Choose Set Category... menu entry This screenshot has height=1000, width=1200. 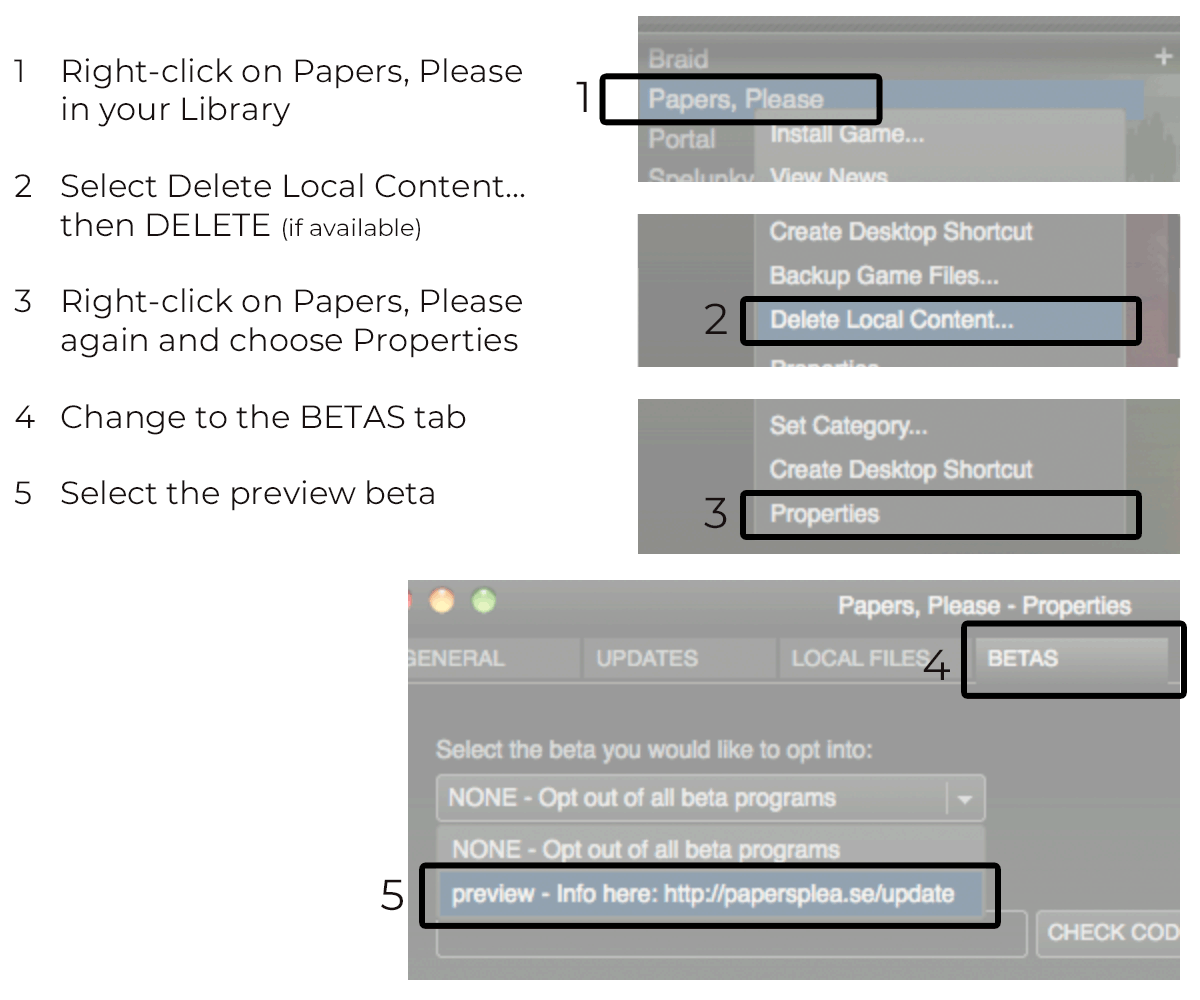click(848, 427)
